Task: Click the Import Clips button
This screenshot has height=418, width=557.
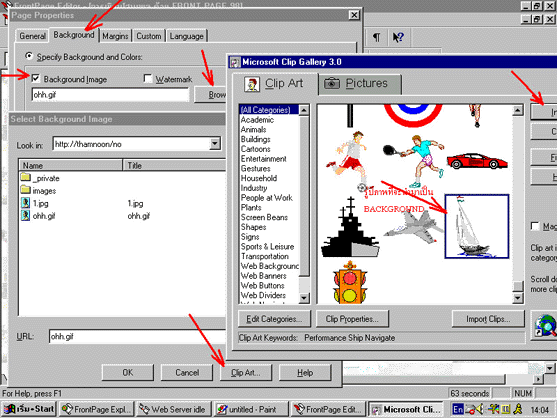Action: tap(488, 319)
